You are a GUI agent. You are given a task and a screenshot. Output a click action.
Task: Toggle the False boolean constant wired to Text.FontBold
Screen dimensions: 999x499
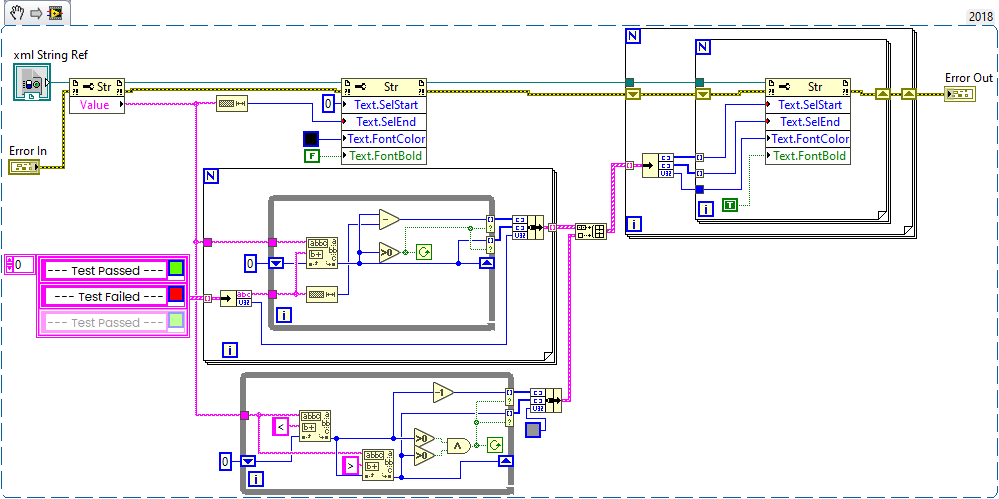[312, 156]
